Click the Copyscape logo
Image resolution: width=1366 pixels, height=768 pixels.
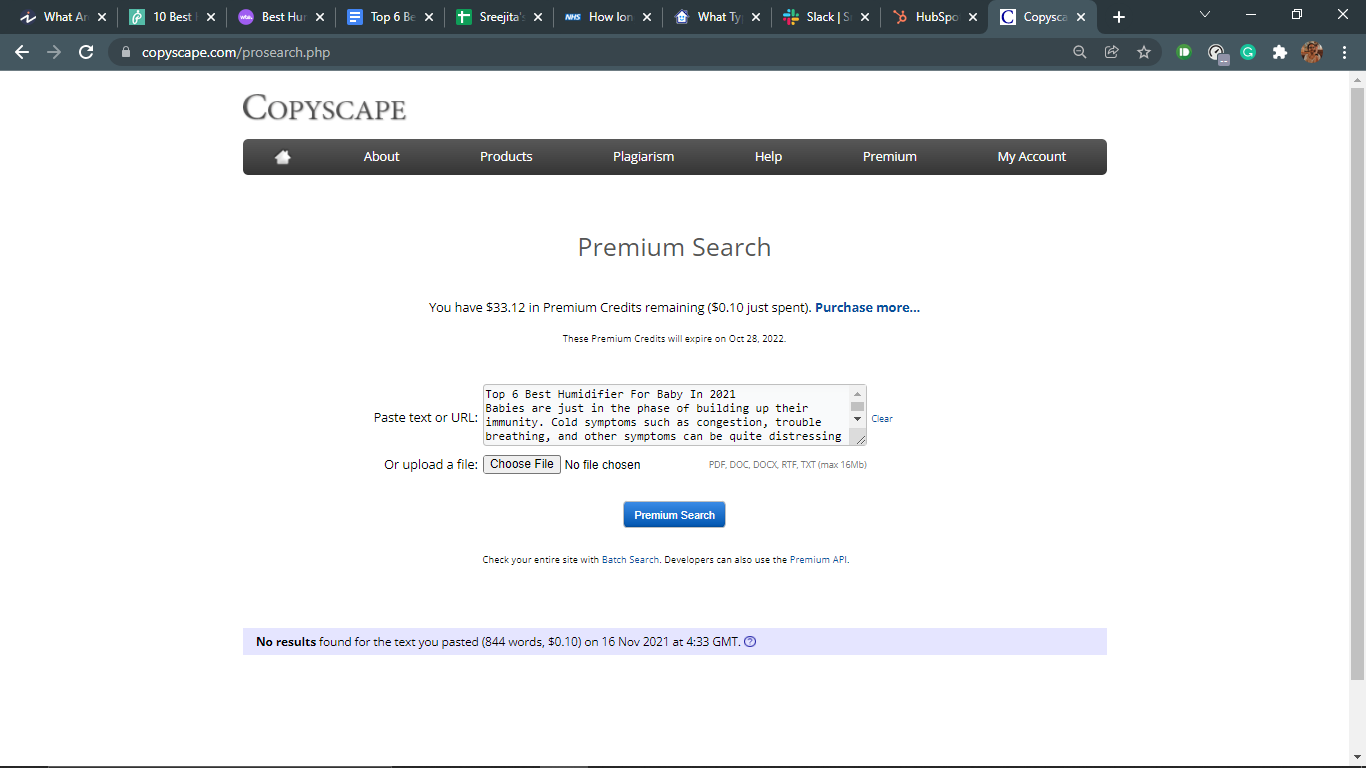[324, 108]
